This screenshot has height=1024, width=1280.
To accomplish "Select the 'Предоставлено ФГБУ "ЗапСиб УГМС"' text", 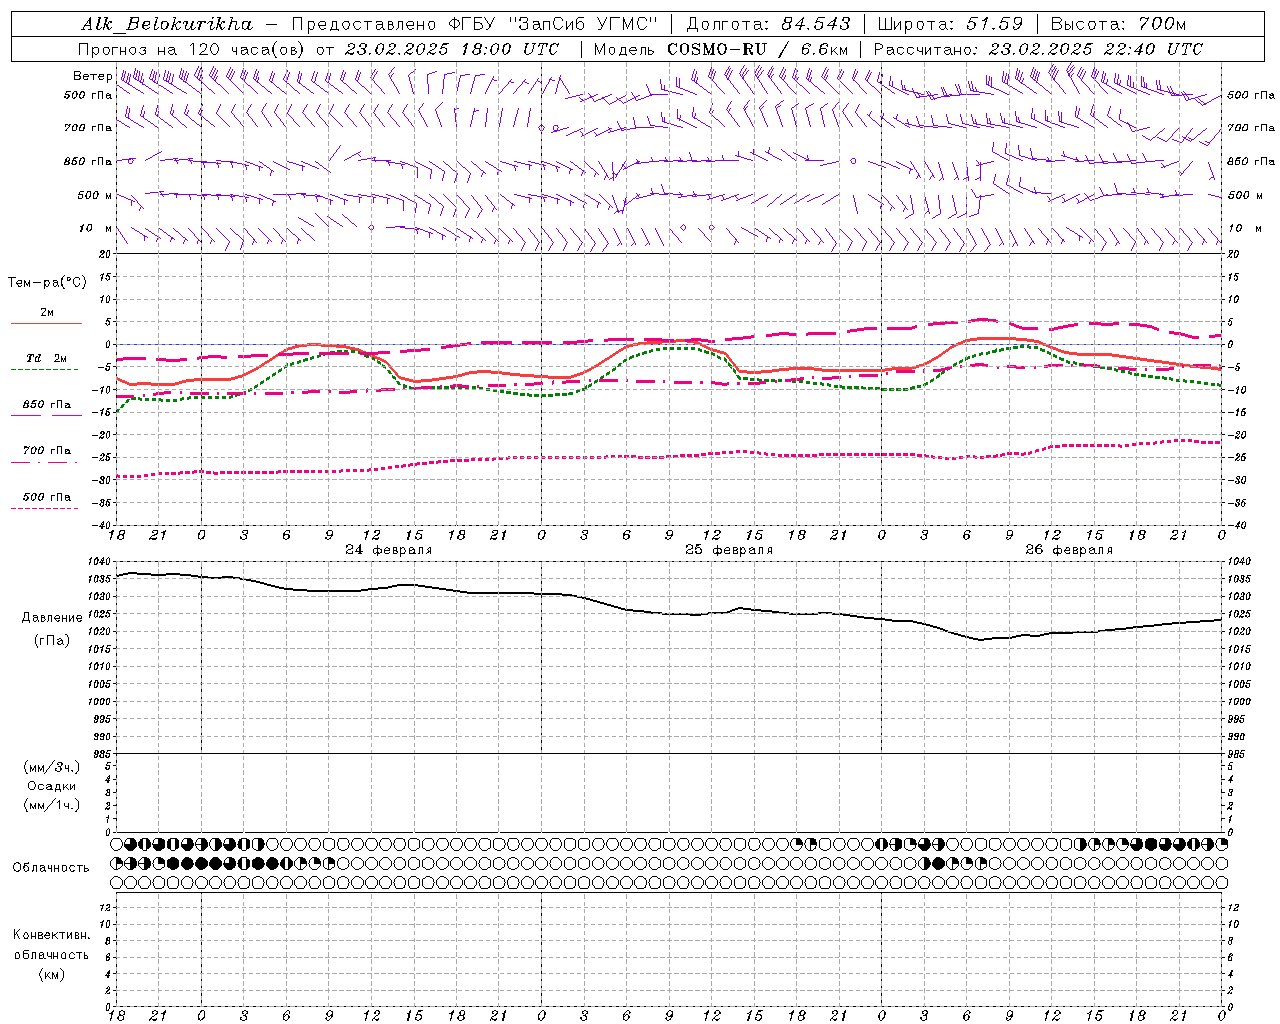I will [x=474, y=24].
